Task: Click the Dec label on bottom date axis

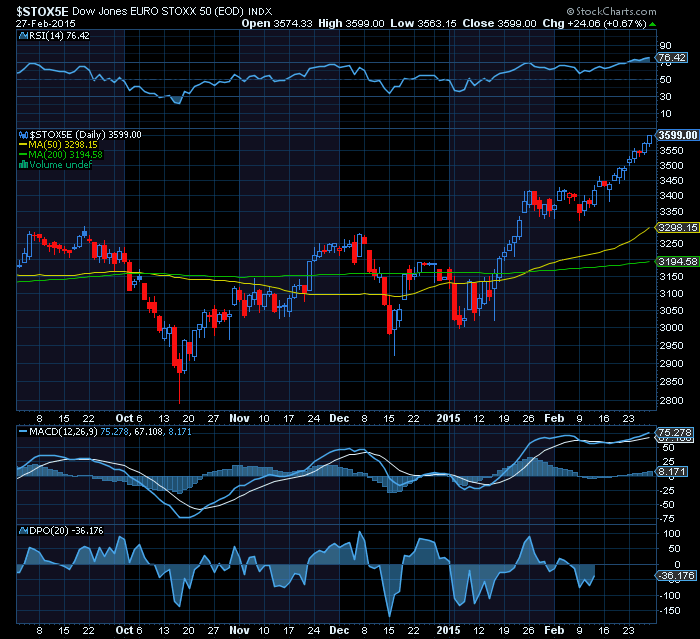Action: coord(339,630)
